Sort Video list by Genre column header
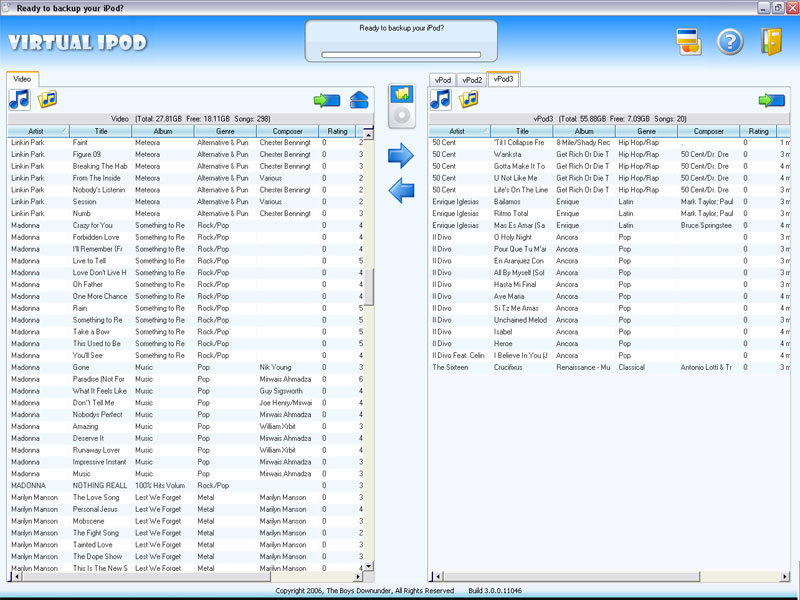 225,131
